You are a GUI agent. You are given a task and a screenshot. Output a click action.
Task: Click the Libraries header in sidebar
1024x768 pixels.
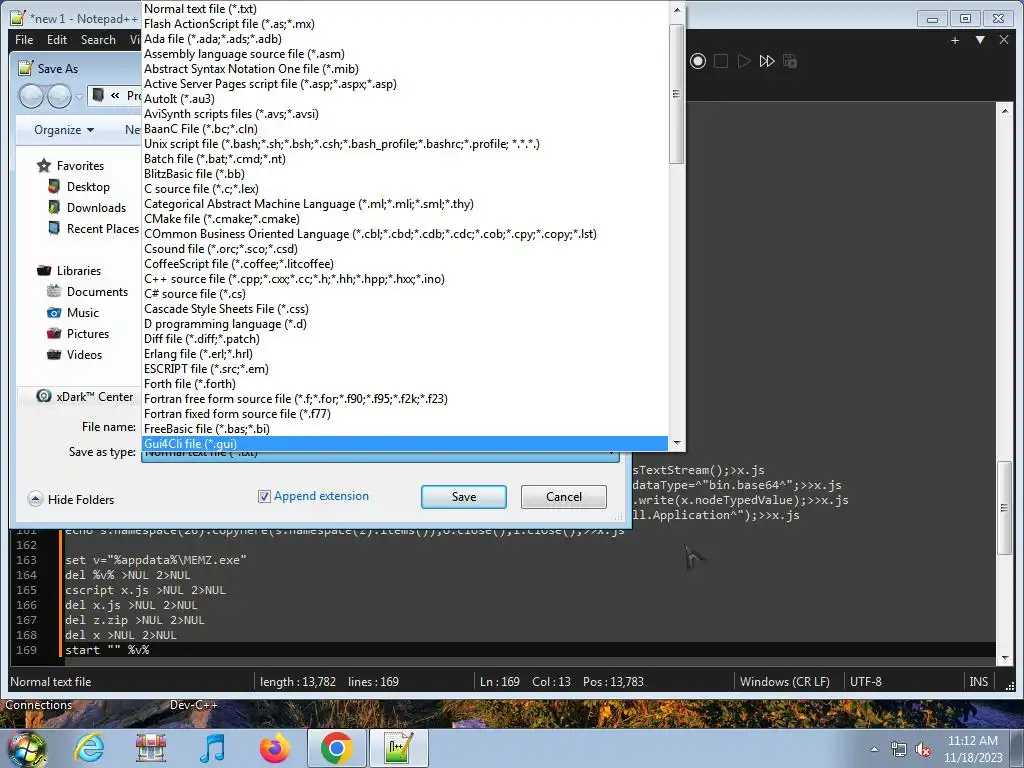[69, 270]
